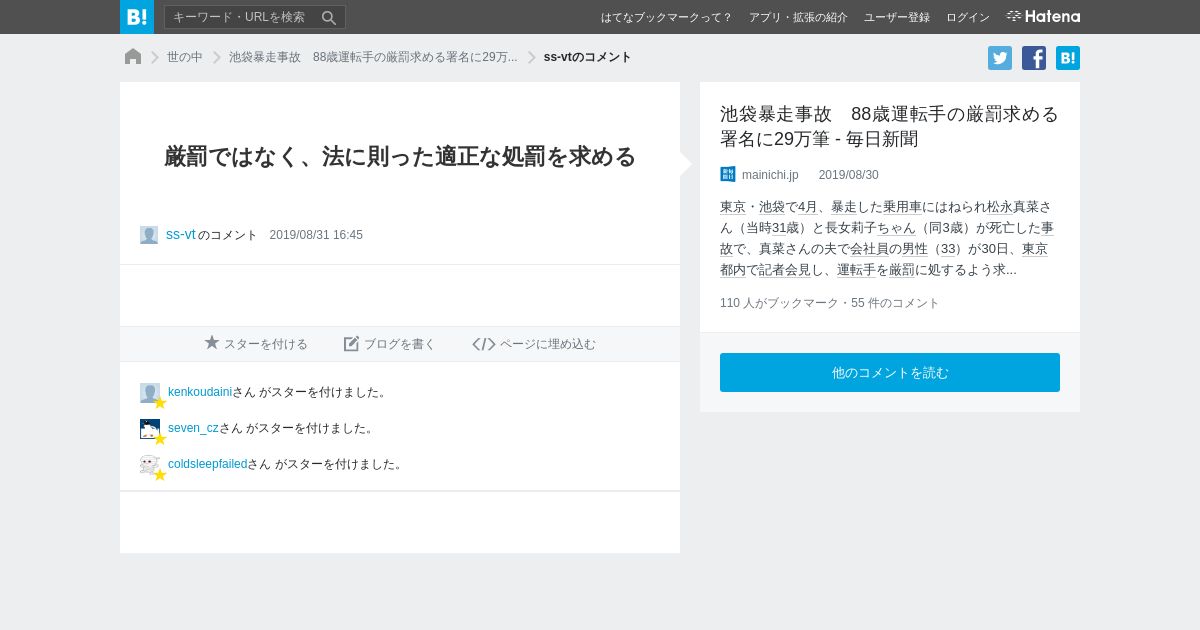Click the search magnifier icon
1200x630 pixels.
329,17
